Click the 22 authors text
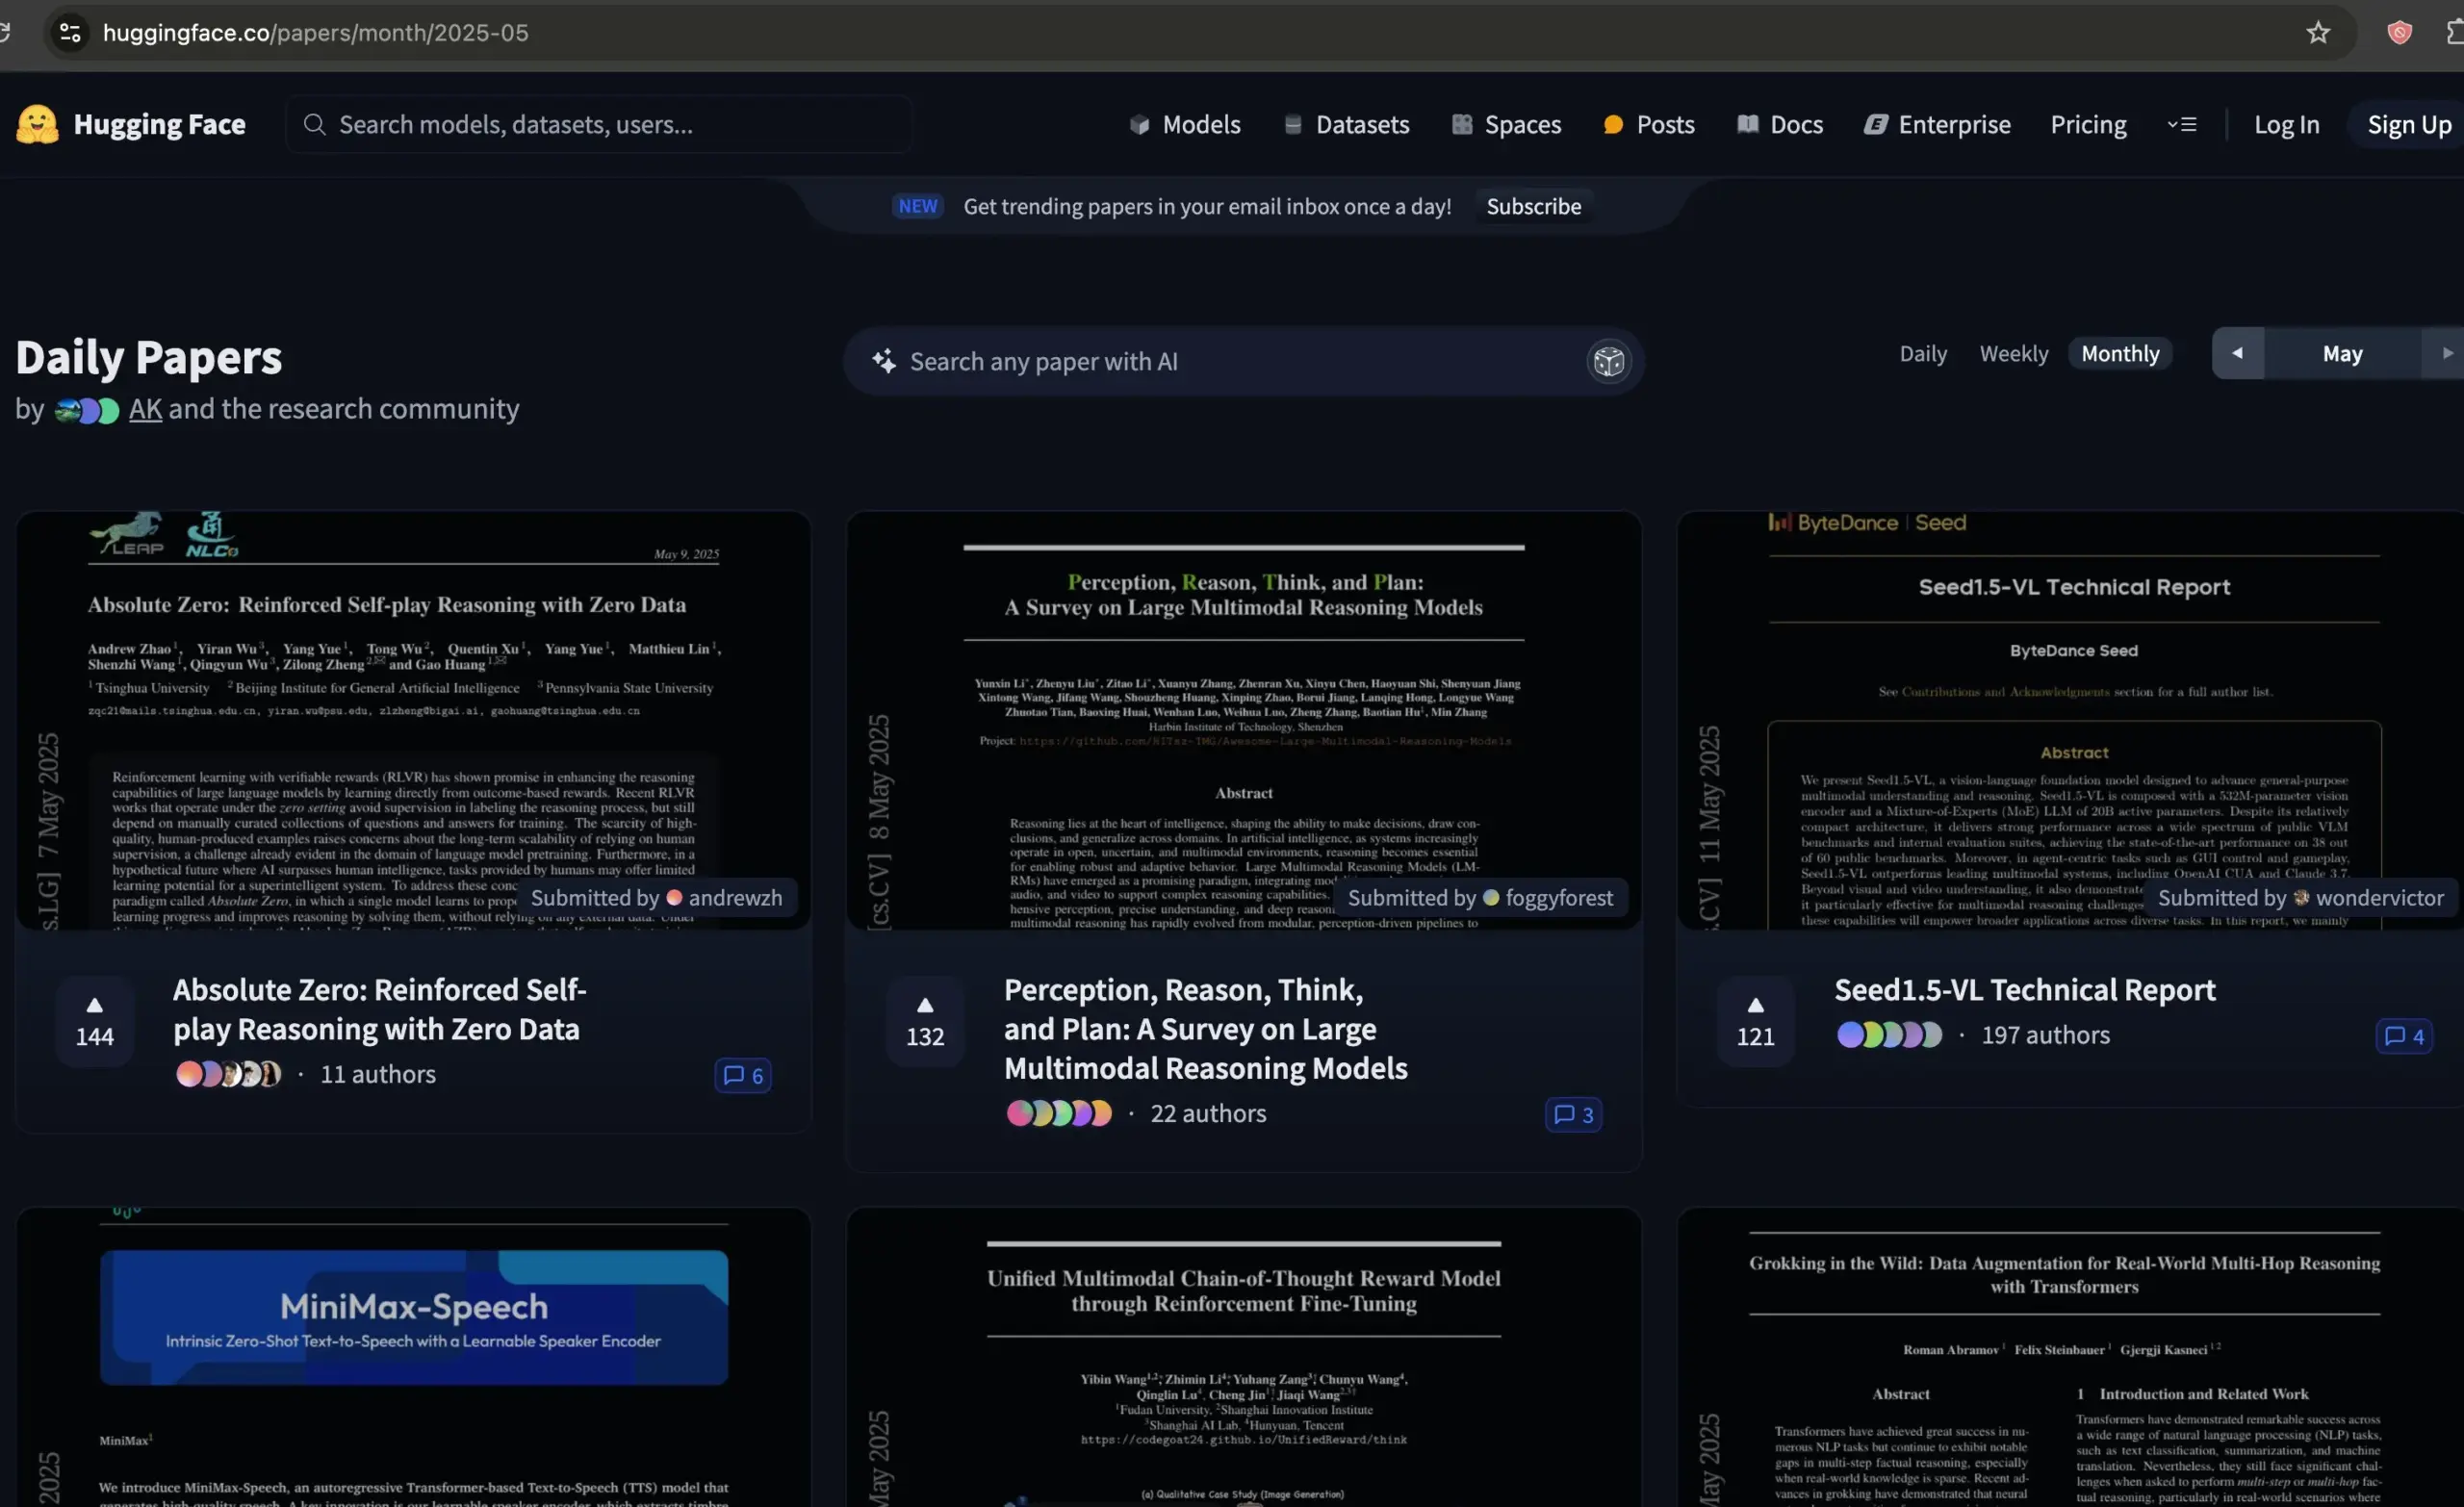This screenshot has width=2464, height=1507. click(x=1208, y=1113)
